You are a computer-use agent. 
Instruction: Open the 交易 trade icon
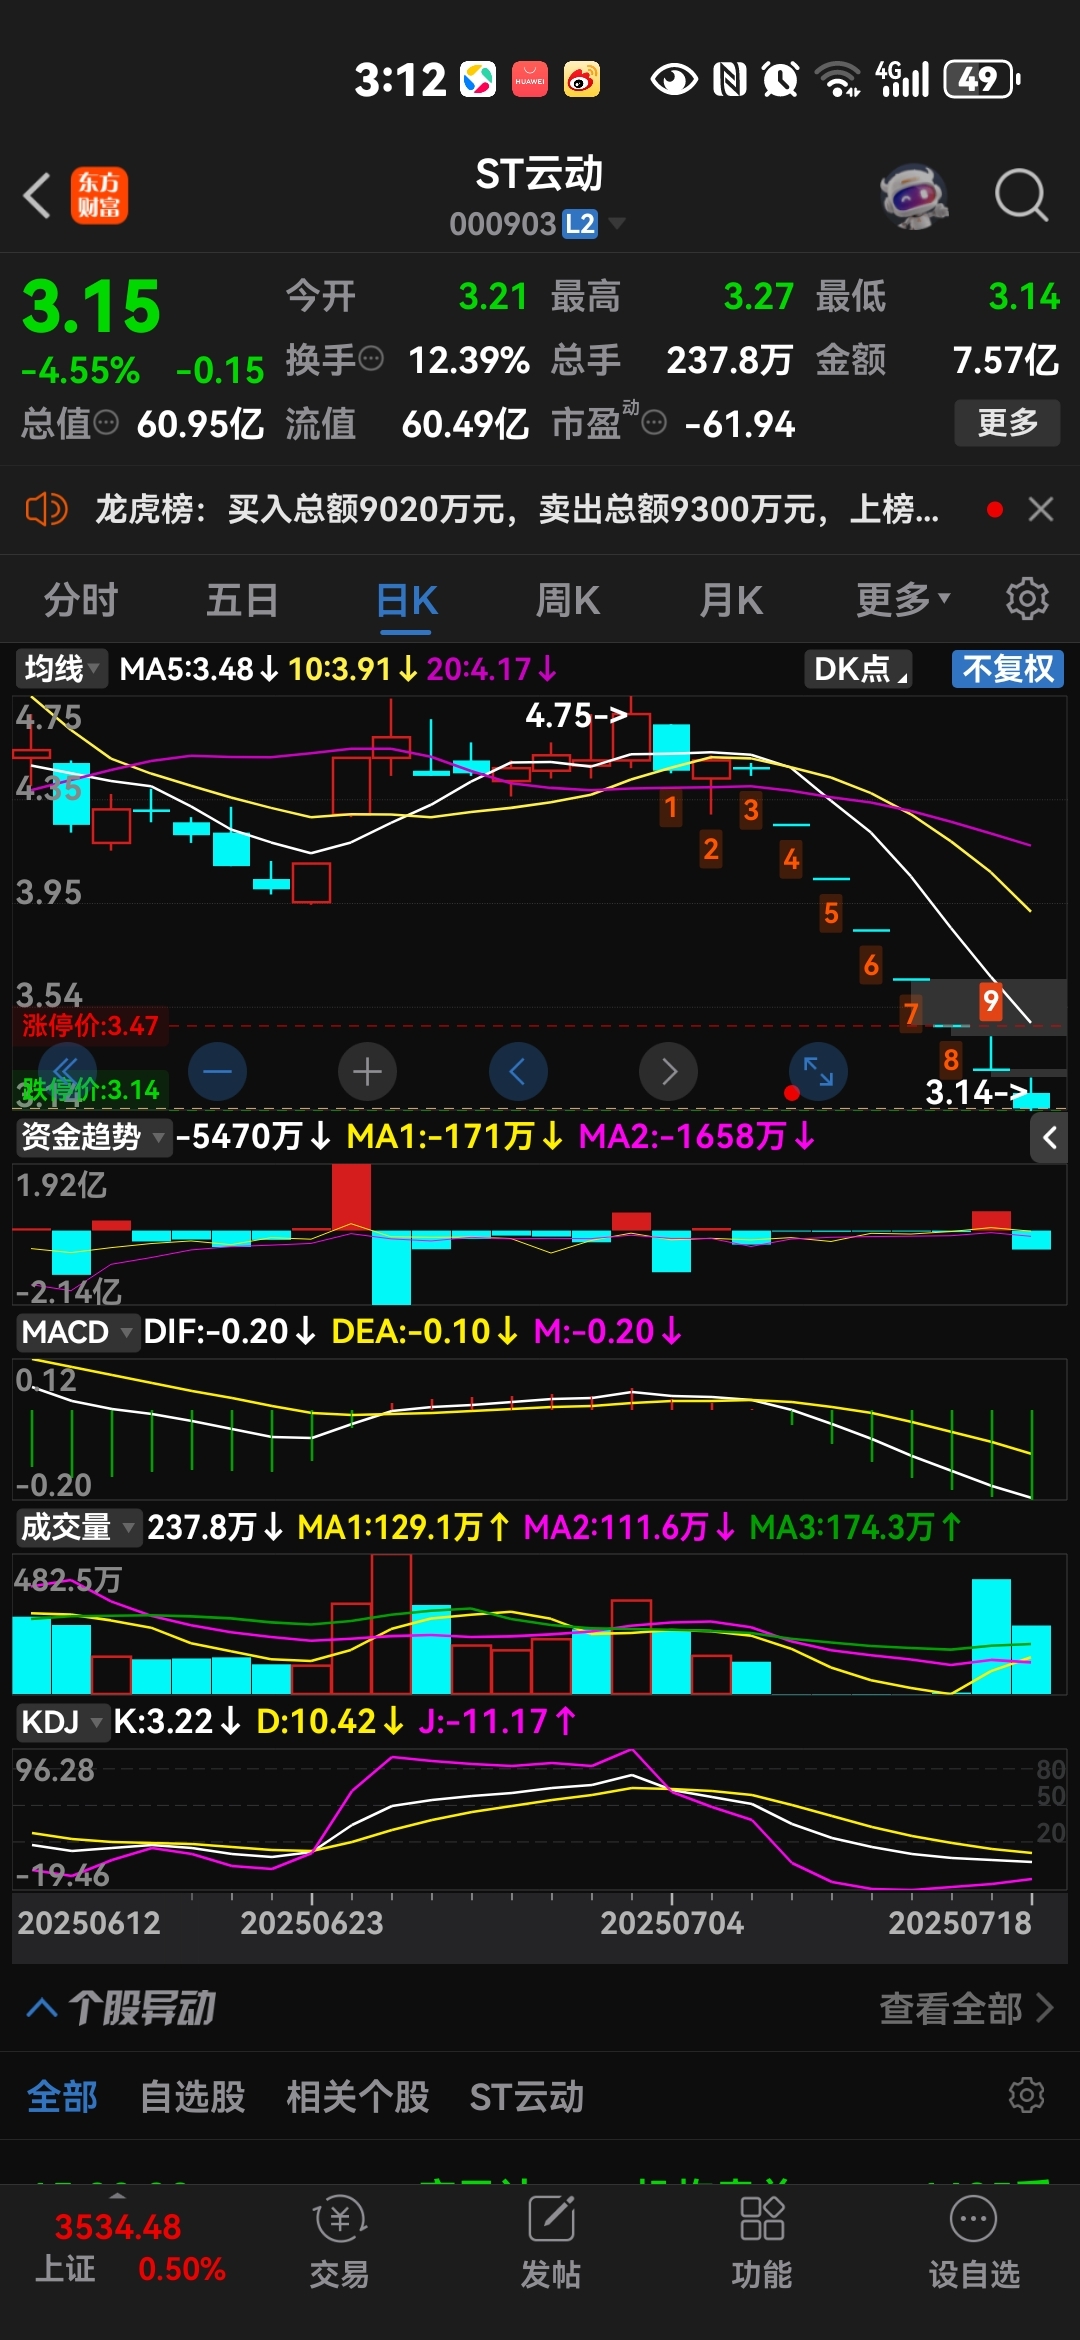click(x=339, y=2243)
